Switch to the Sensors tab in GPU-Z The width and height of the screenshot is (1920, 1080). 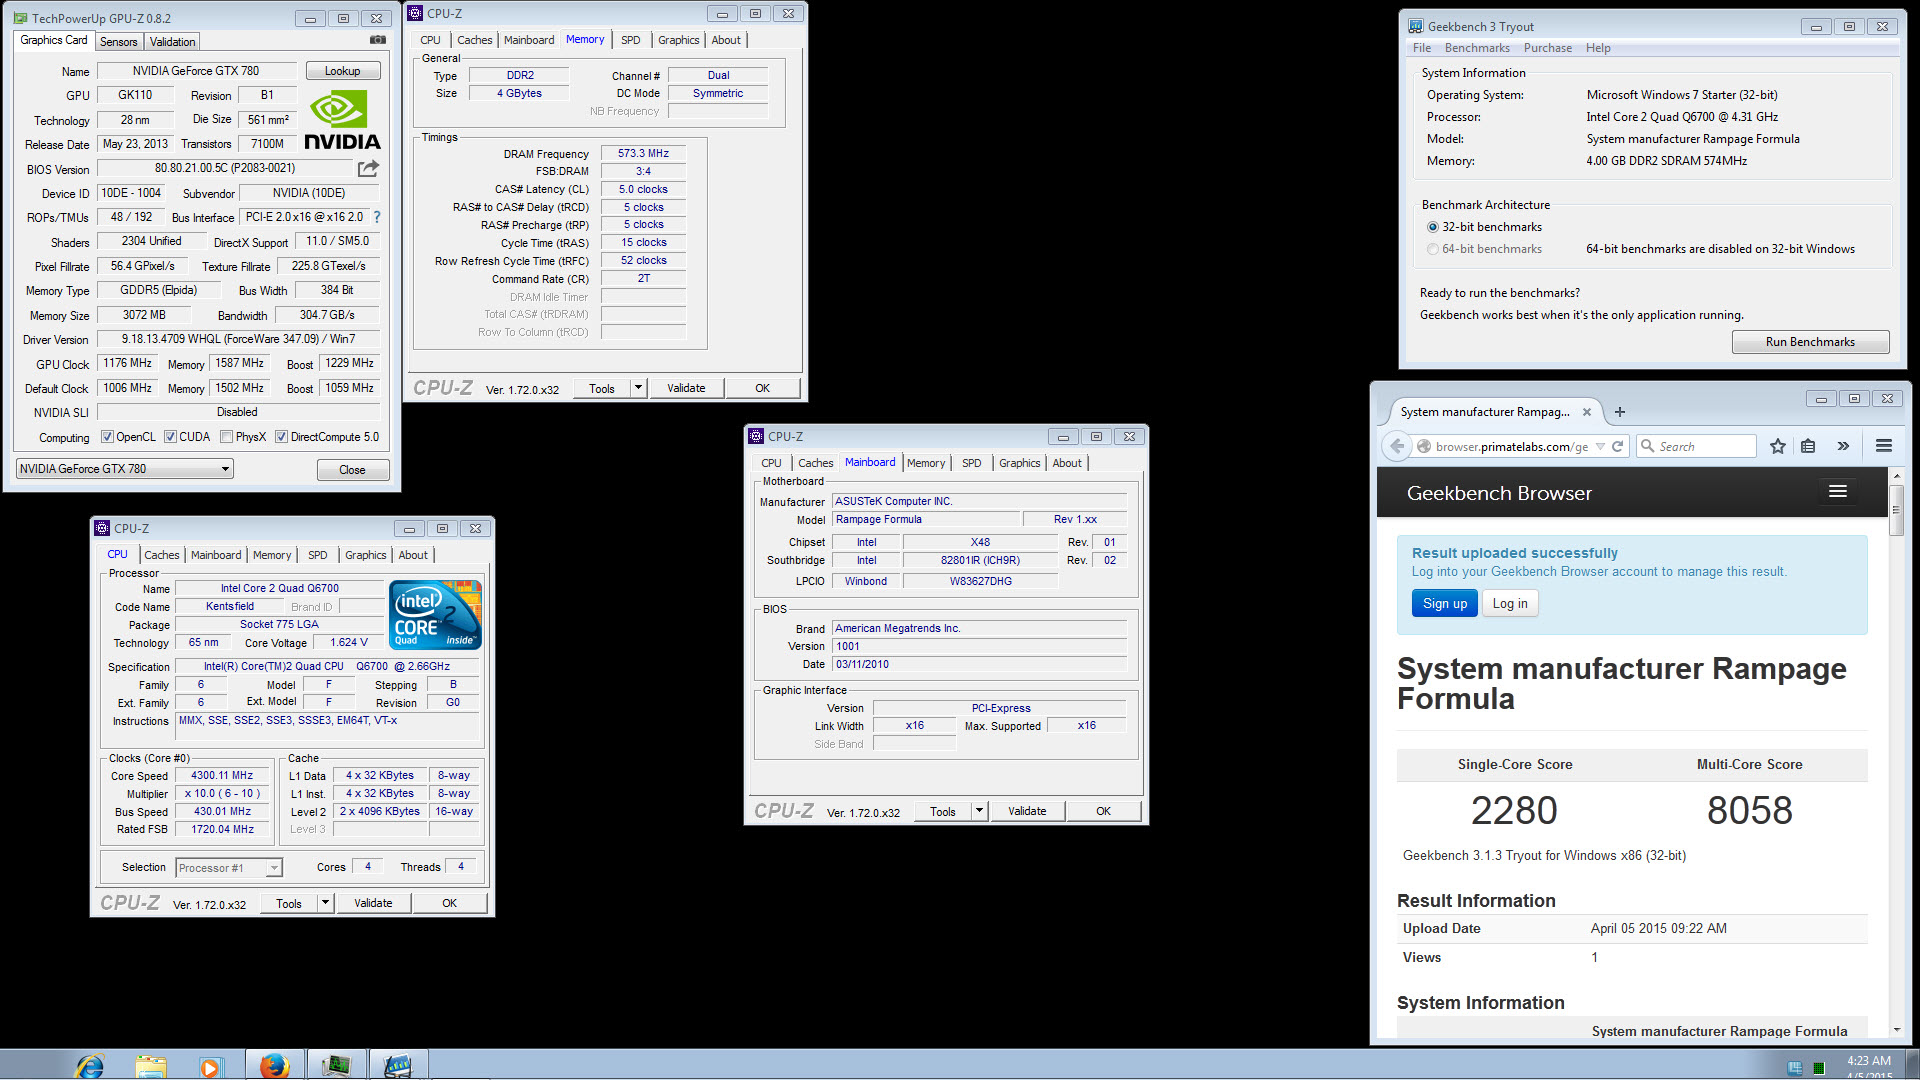118,41
